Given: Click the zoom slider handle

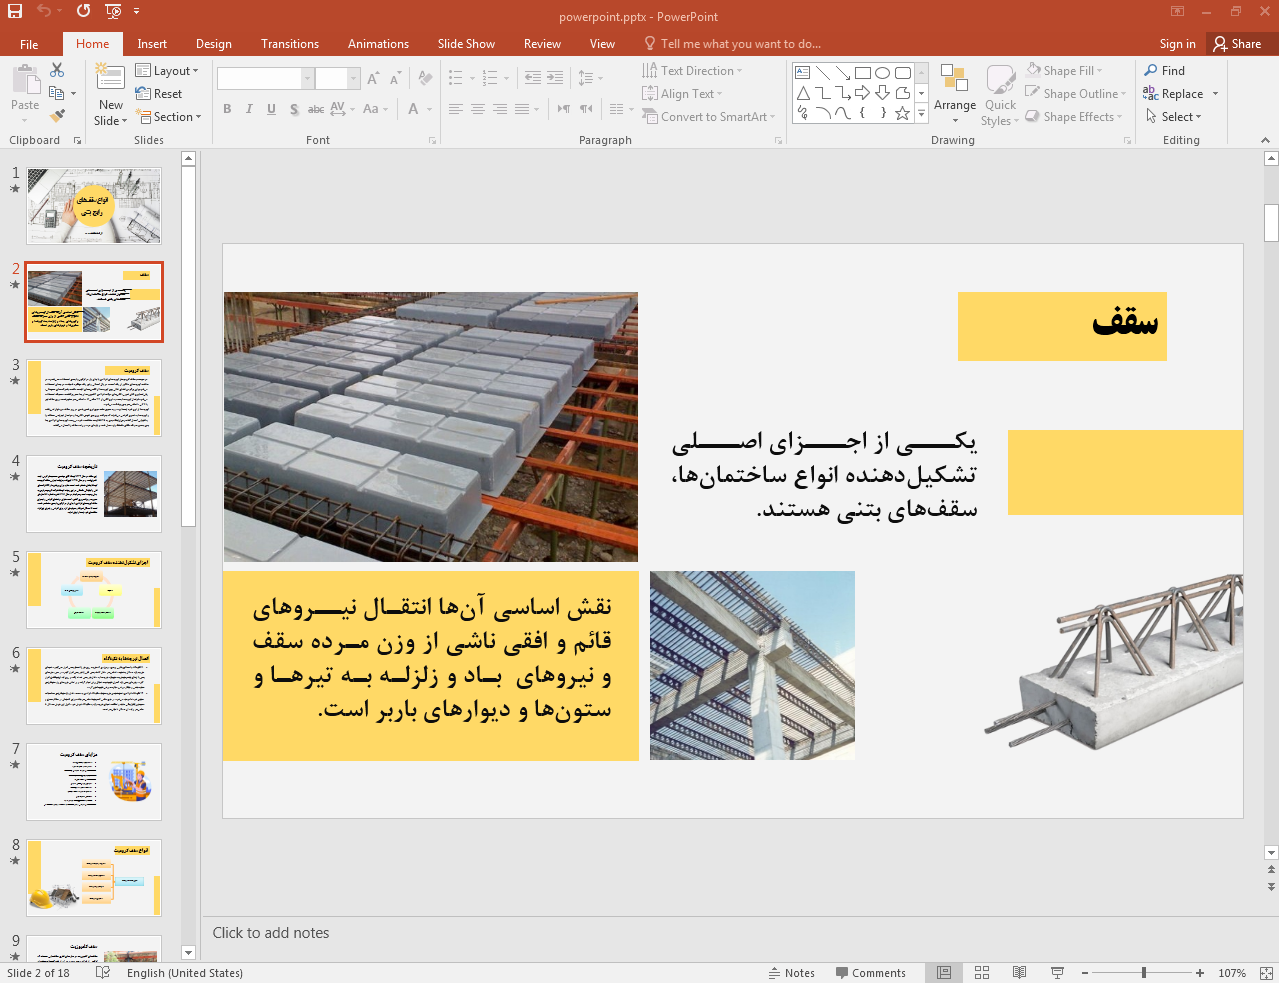Looking at the screenshot, I should pyautogui.click(x=1143, y=973).
